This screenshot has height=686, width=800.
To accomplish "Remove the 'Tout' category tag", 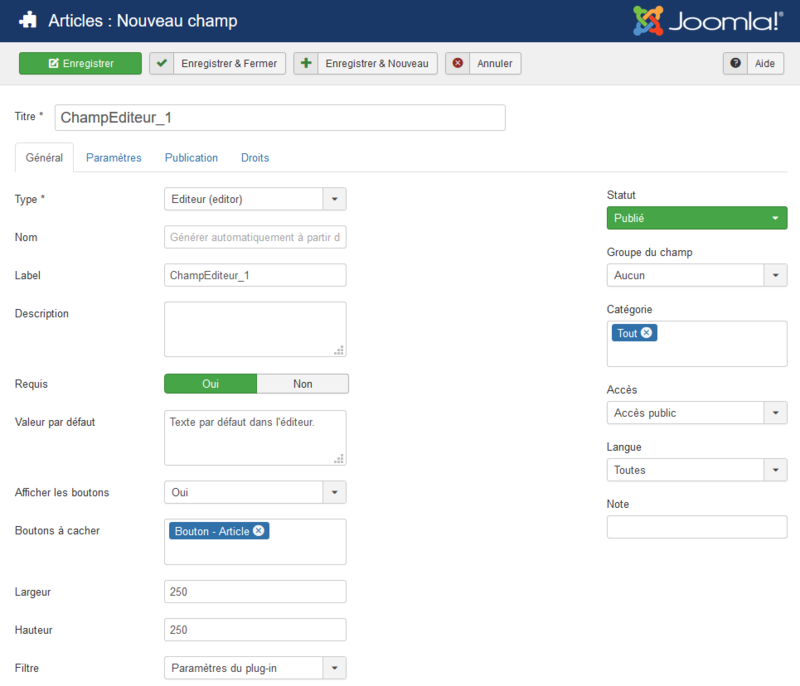I will (x=646, y=333).
